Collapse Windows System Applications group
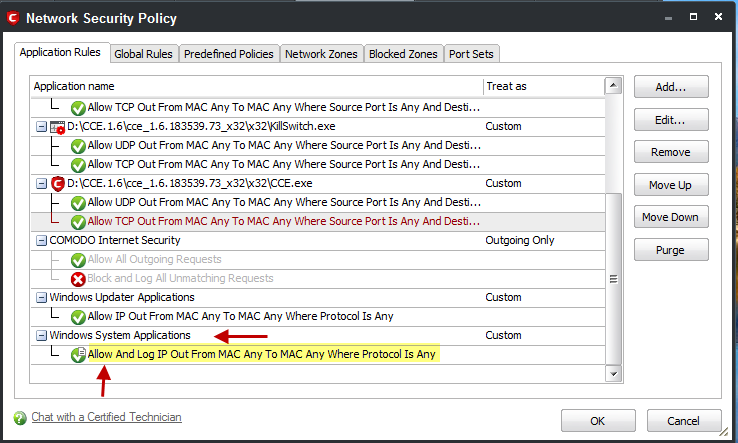Image resolution: width=738 pixels, height=443 pixels. point(41,335)
